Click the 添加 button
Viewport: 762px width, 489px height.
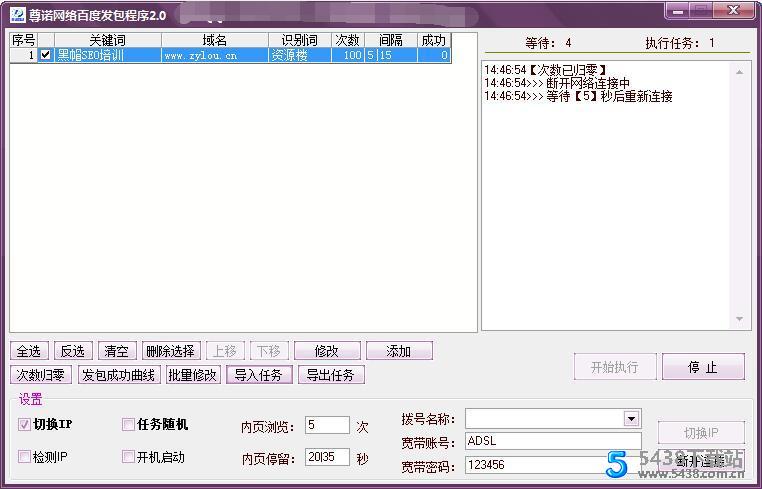(399, 351)
